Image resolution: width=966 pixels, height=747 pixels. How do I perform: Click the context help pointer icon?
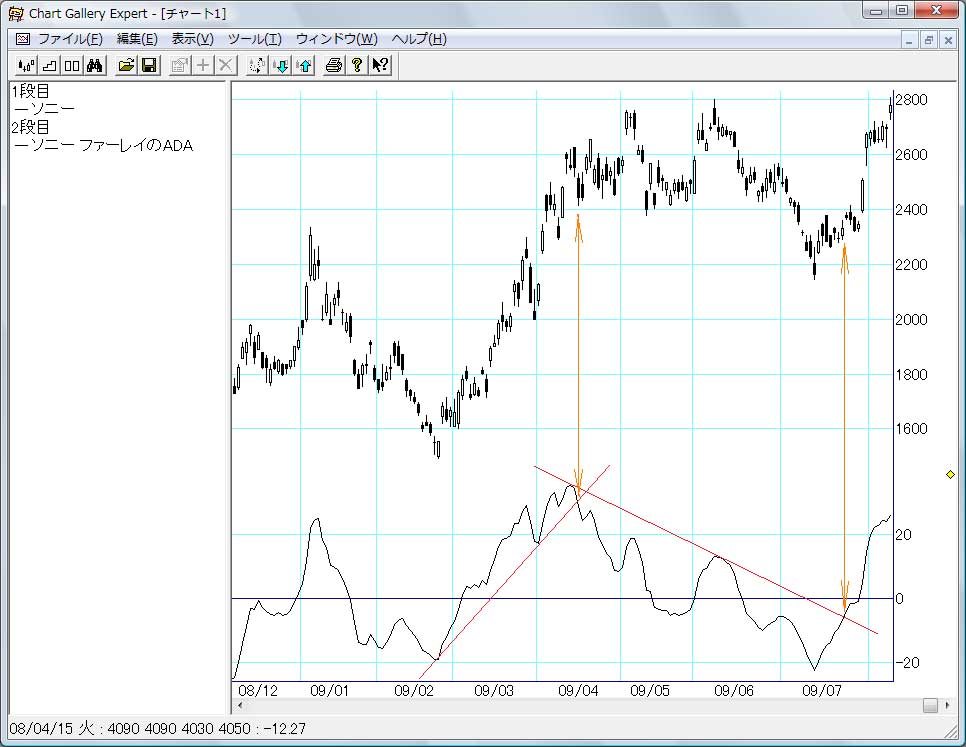(x=380, y=65)
